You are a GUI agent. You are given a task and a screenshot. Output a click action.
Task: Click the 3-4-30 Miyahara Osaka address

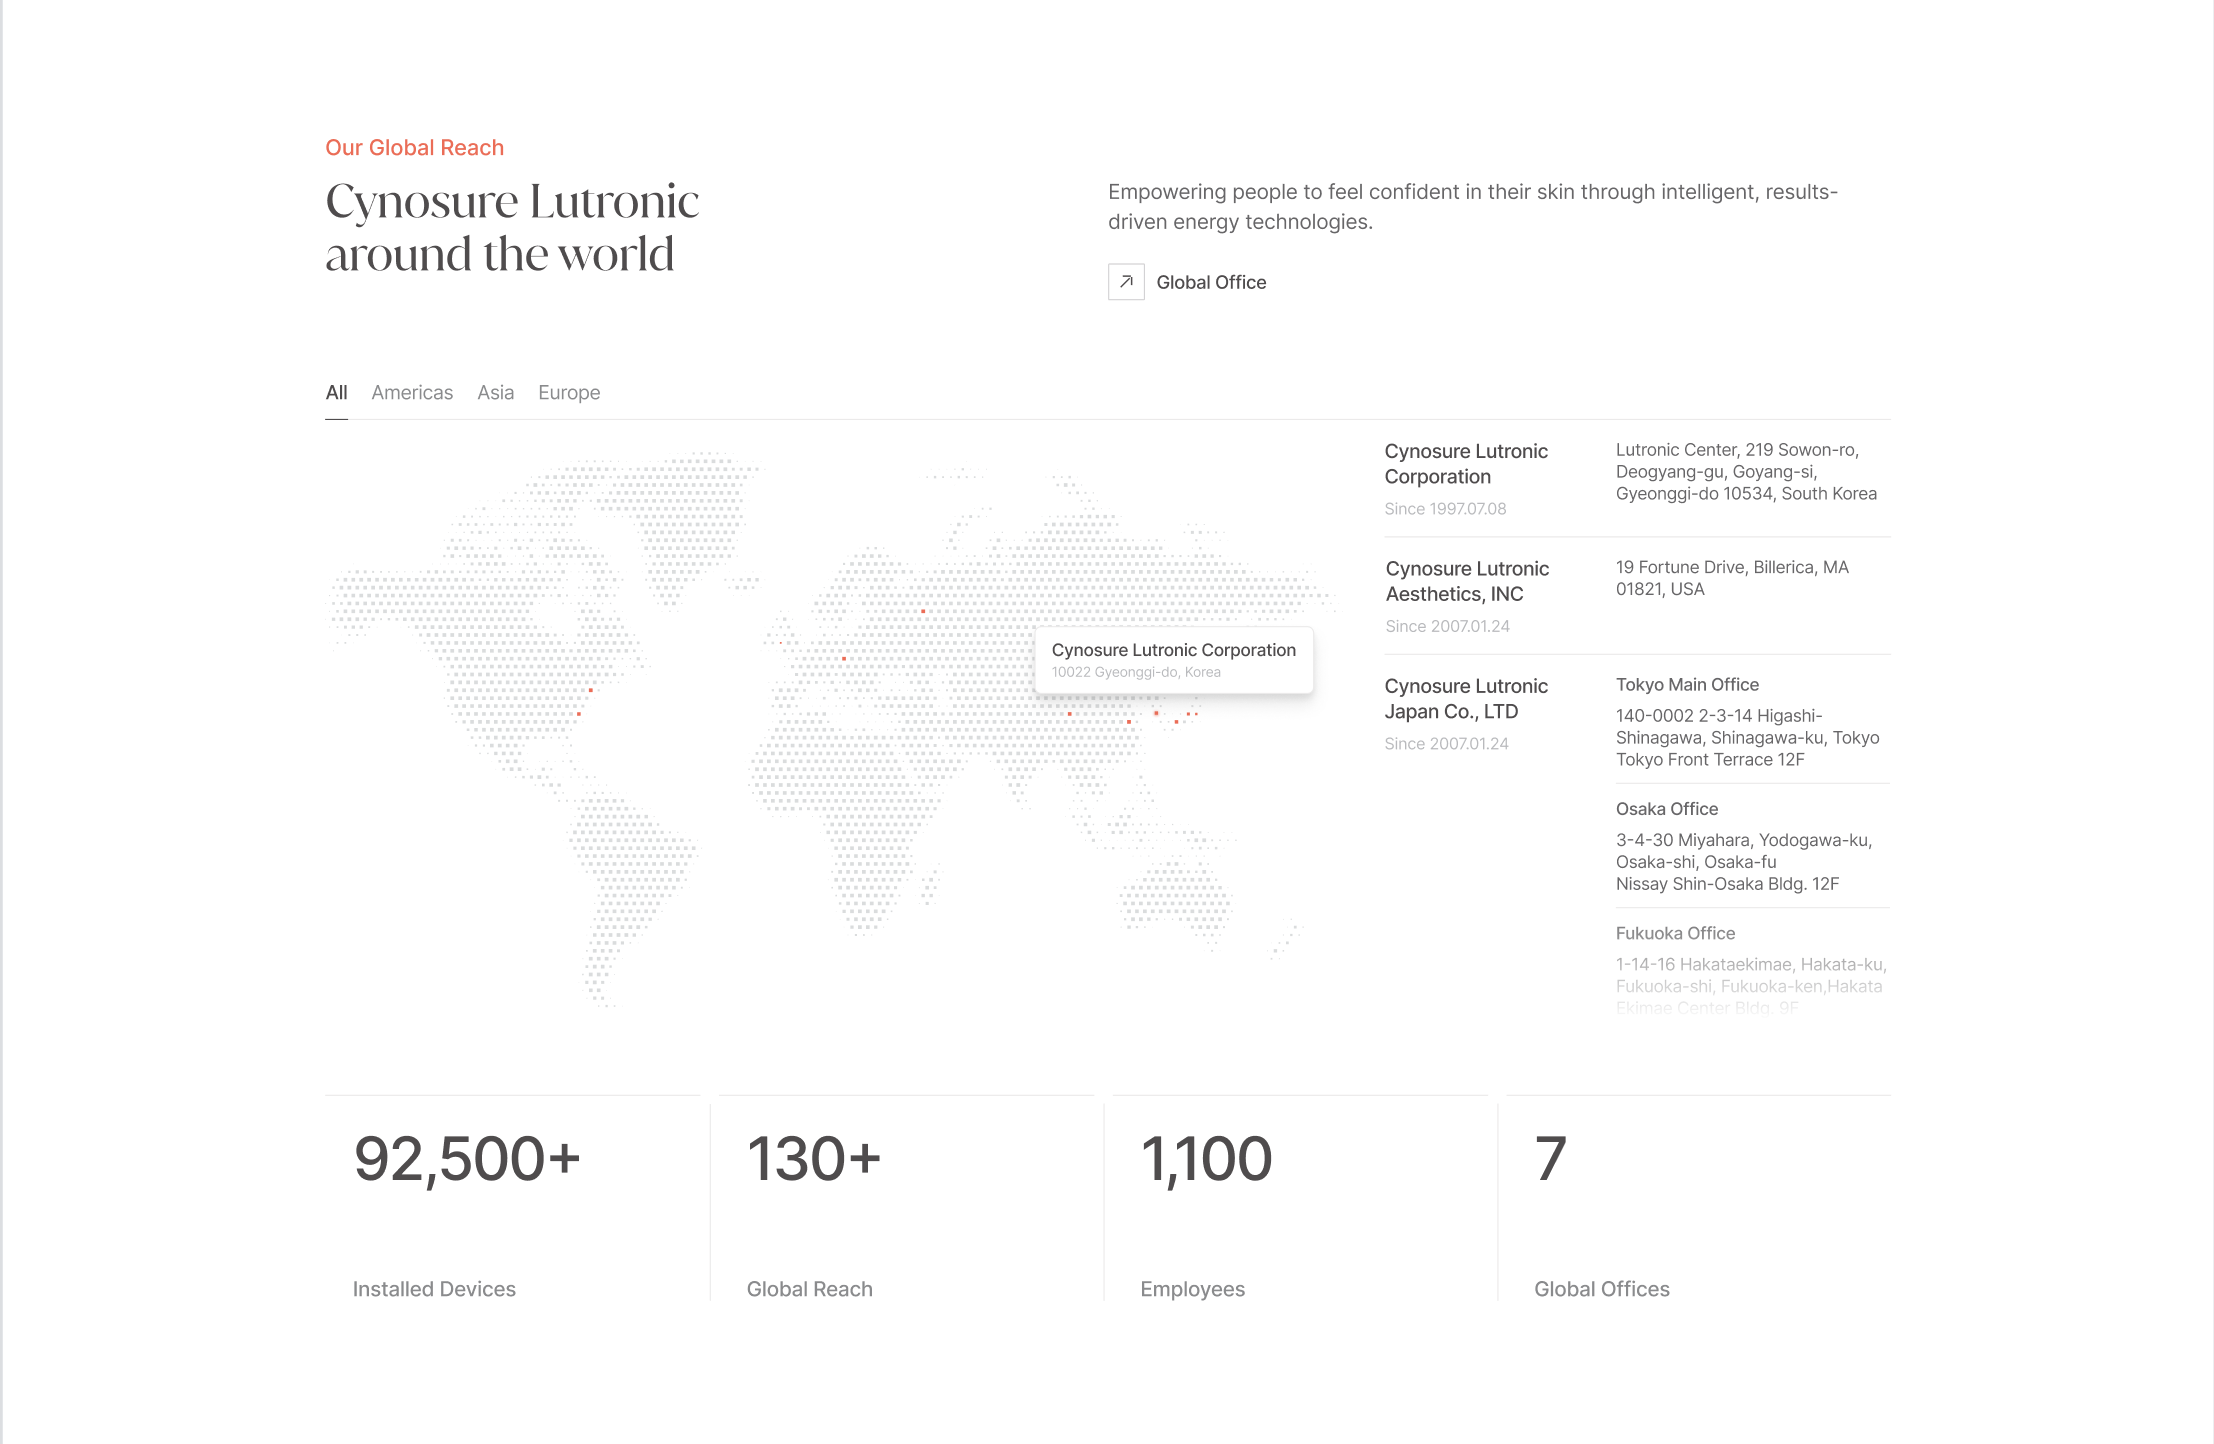1744,862
